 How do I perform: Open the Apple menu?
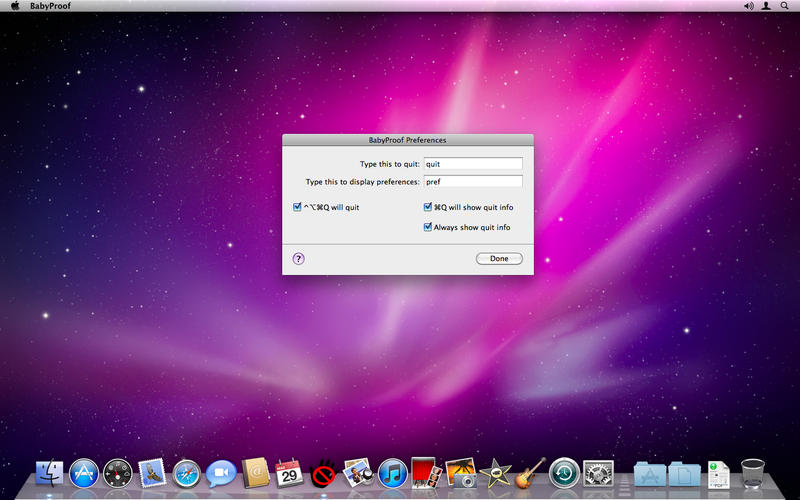[15, 6]
